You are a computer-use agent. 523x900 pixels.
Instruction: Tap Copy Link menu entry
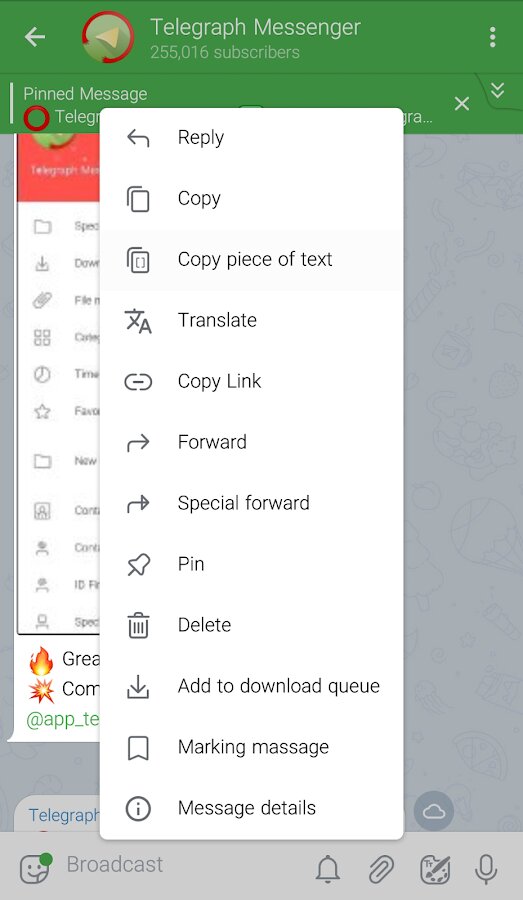click(251, 381)
